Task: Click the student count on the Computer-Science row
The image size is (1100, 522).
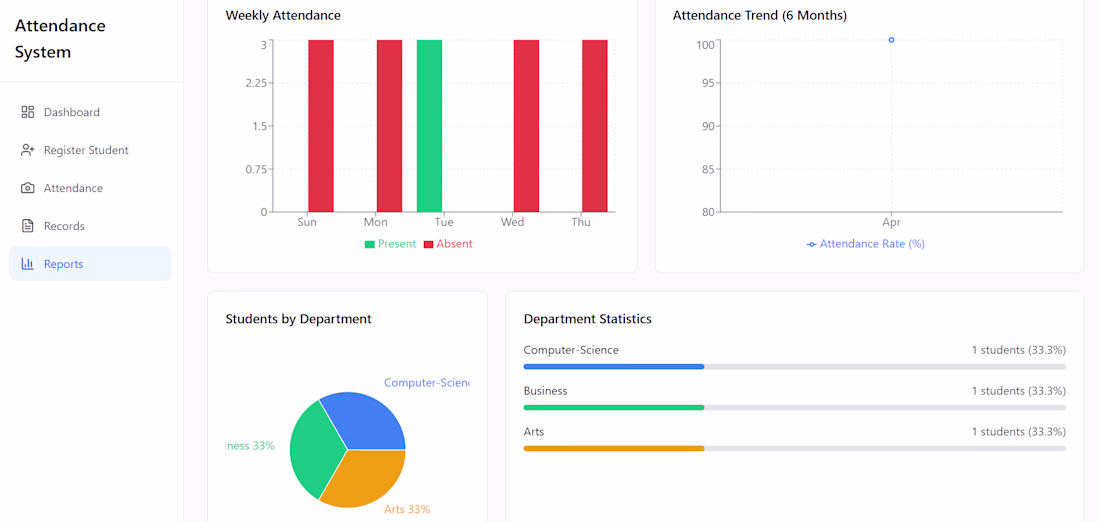Action: click(1019, 349)
